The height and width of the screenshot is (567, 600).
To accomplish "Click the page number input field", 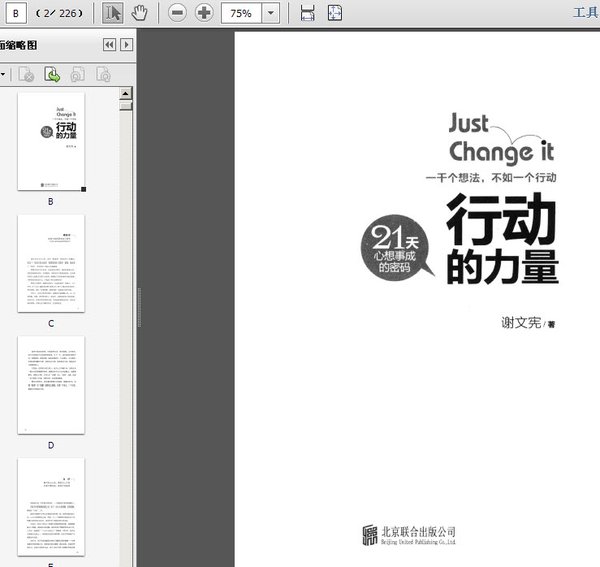I will 18,13.
